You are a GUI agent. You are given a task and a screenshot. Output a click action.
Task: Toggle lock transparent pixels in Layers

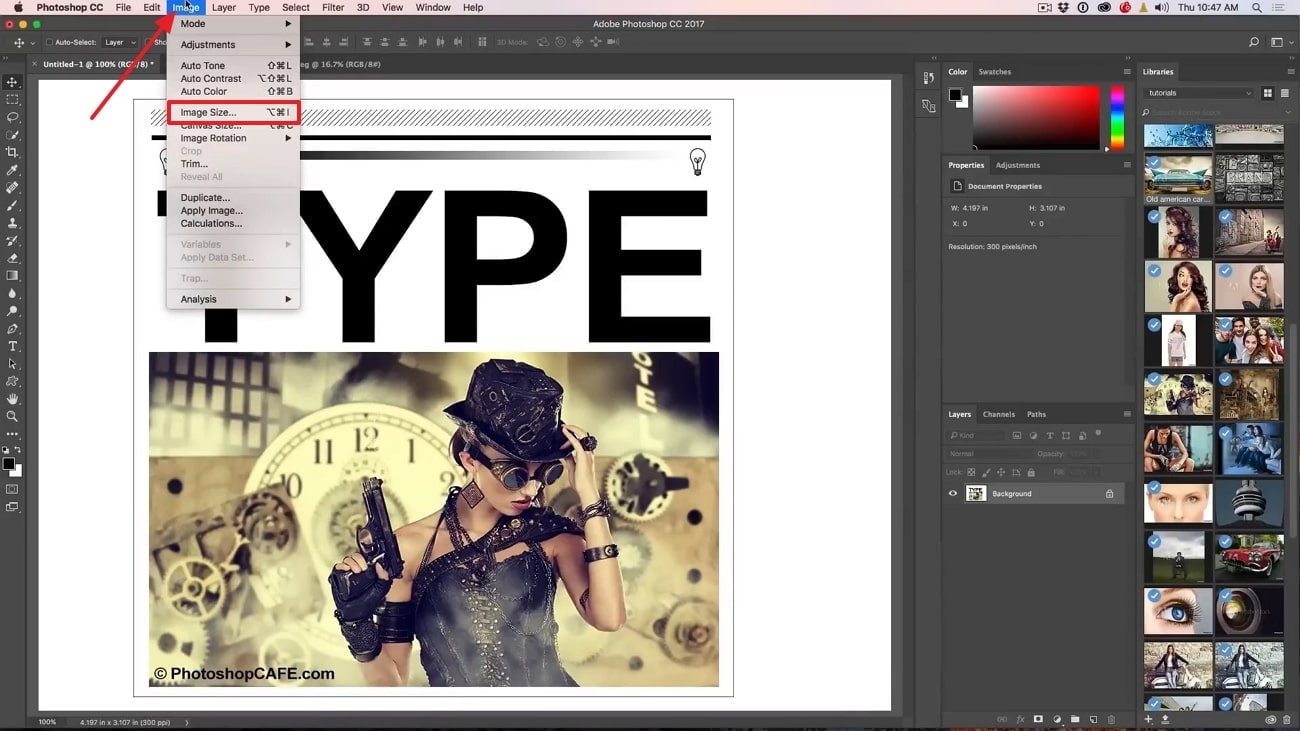[972, 472]
